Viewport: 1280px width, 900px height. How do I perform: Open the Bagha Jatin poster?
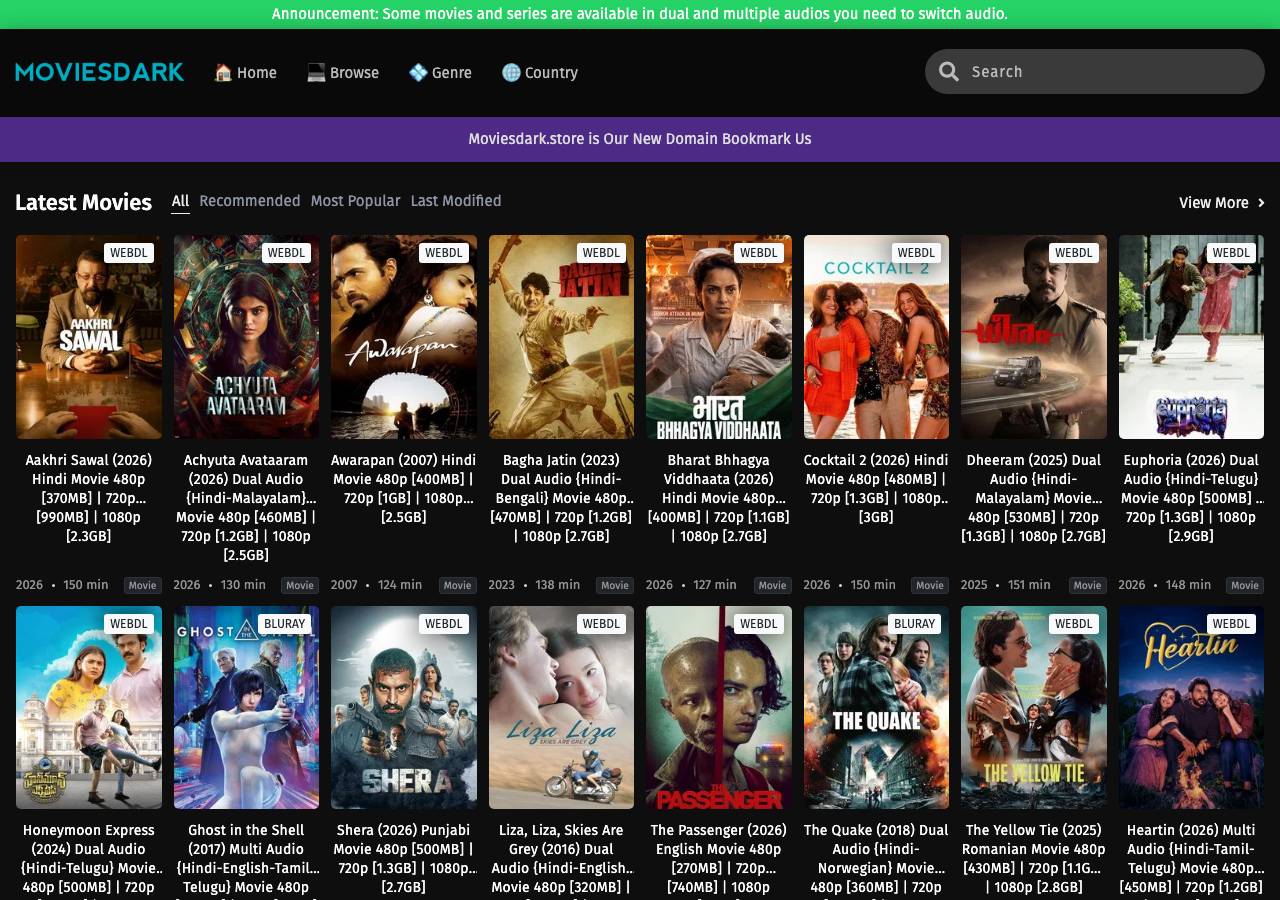561,337
